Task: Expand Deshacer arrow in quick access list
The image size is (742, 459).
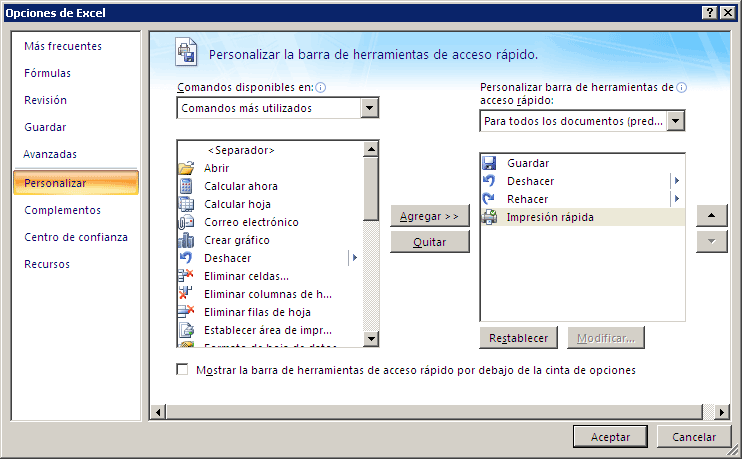Action: click(677, 181)
